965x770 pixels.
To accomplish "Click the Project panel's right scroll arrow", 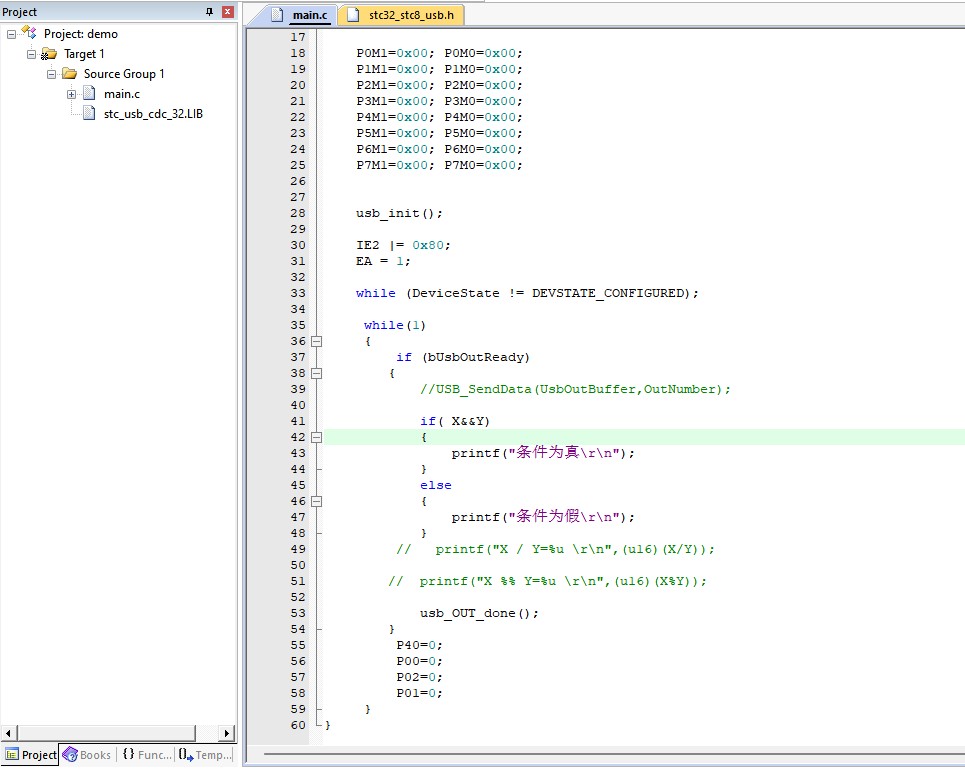I will point(226,733).
